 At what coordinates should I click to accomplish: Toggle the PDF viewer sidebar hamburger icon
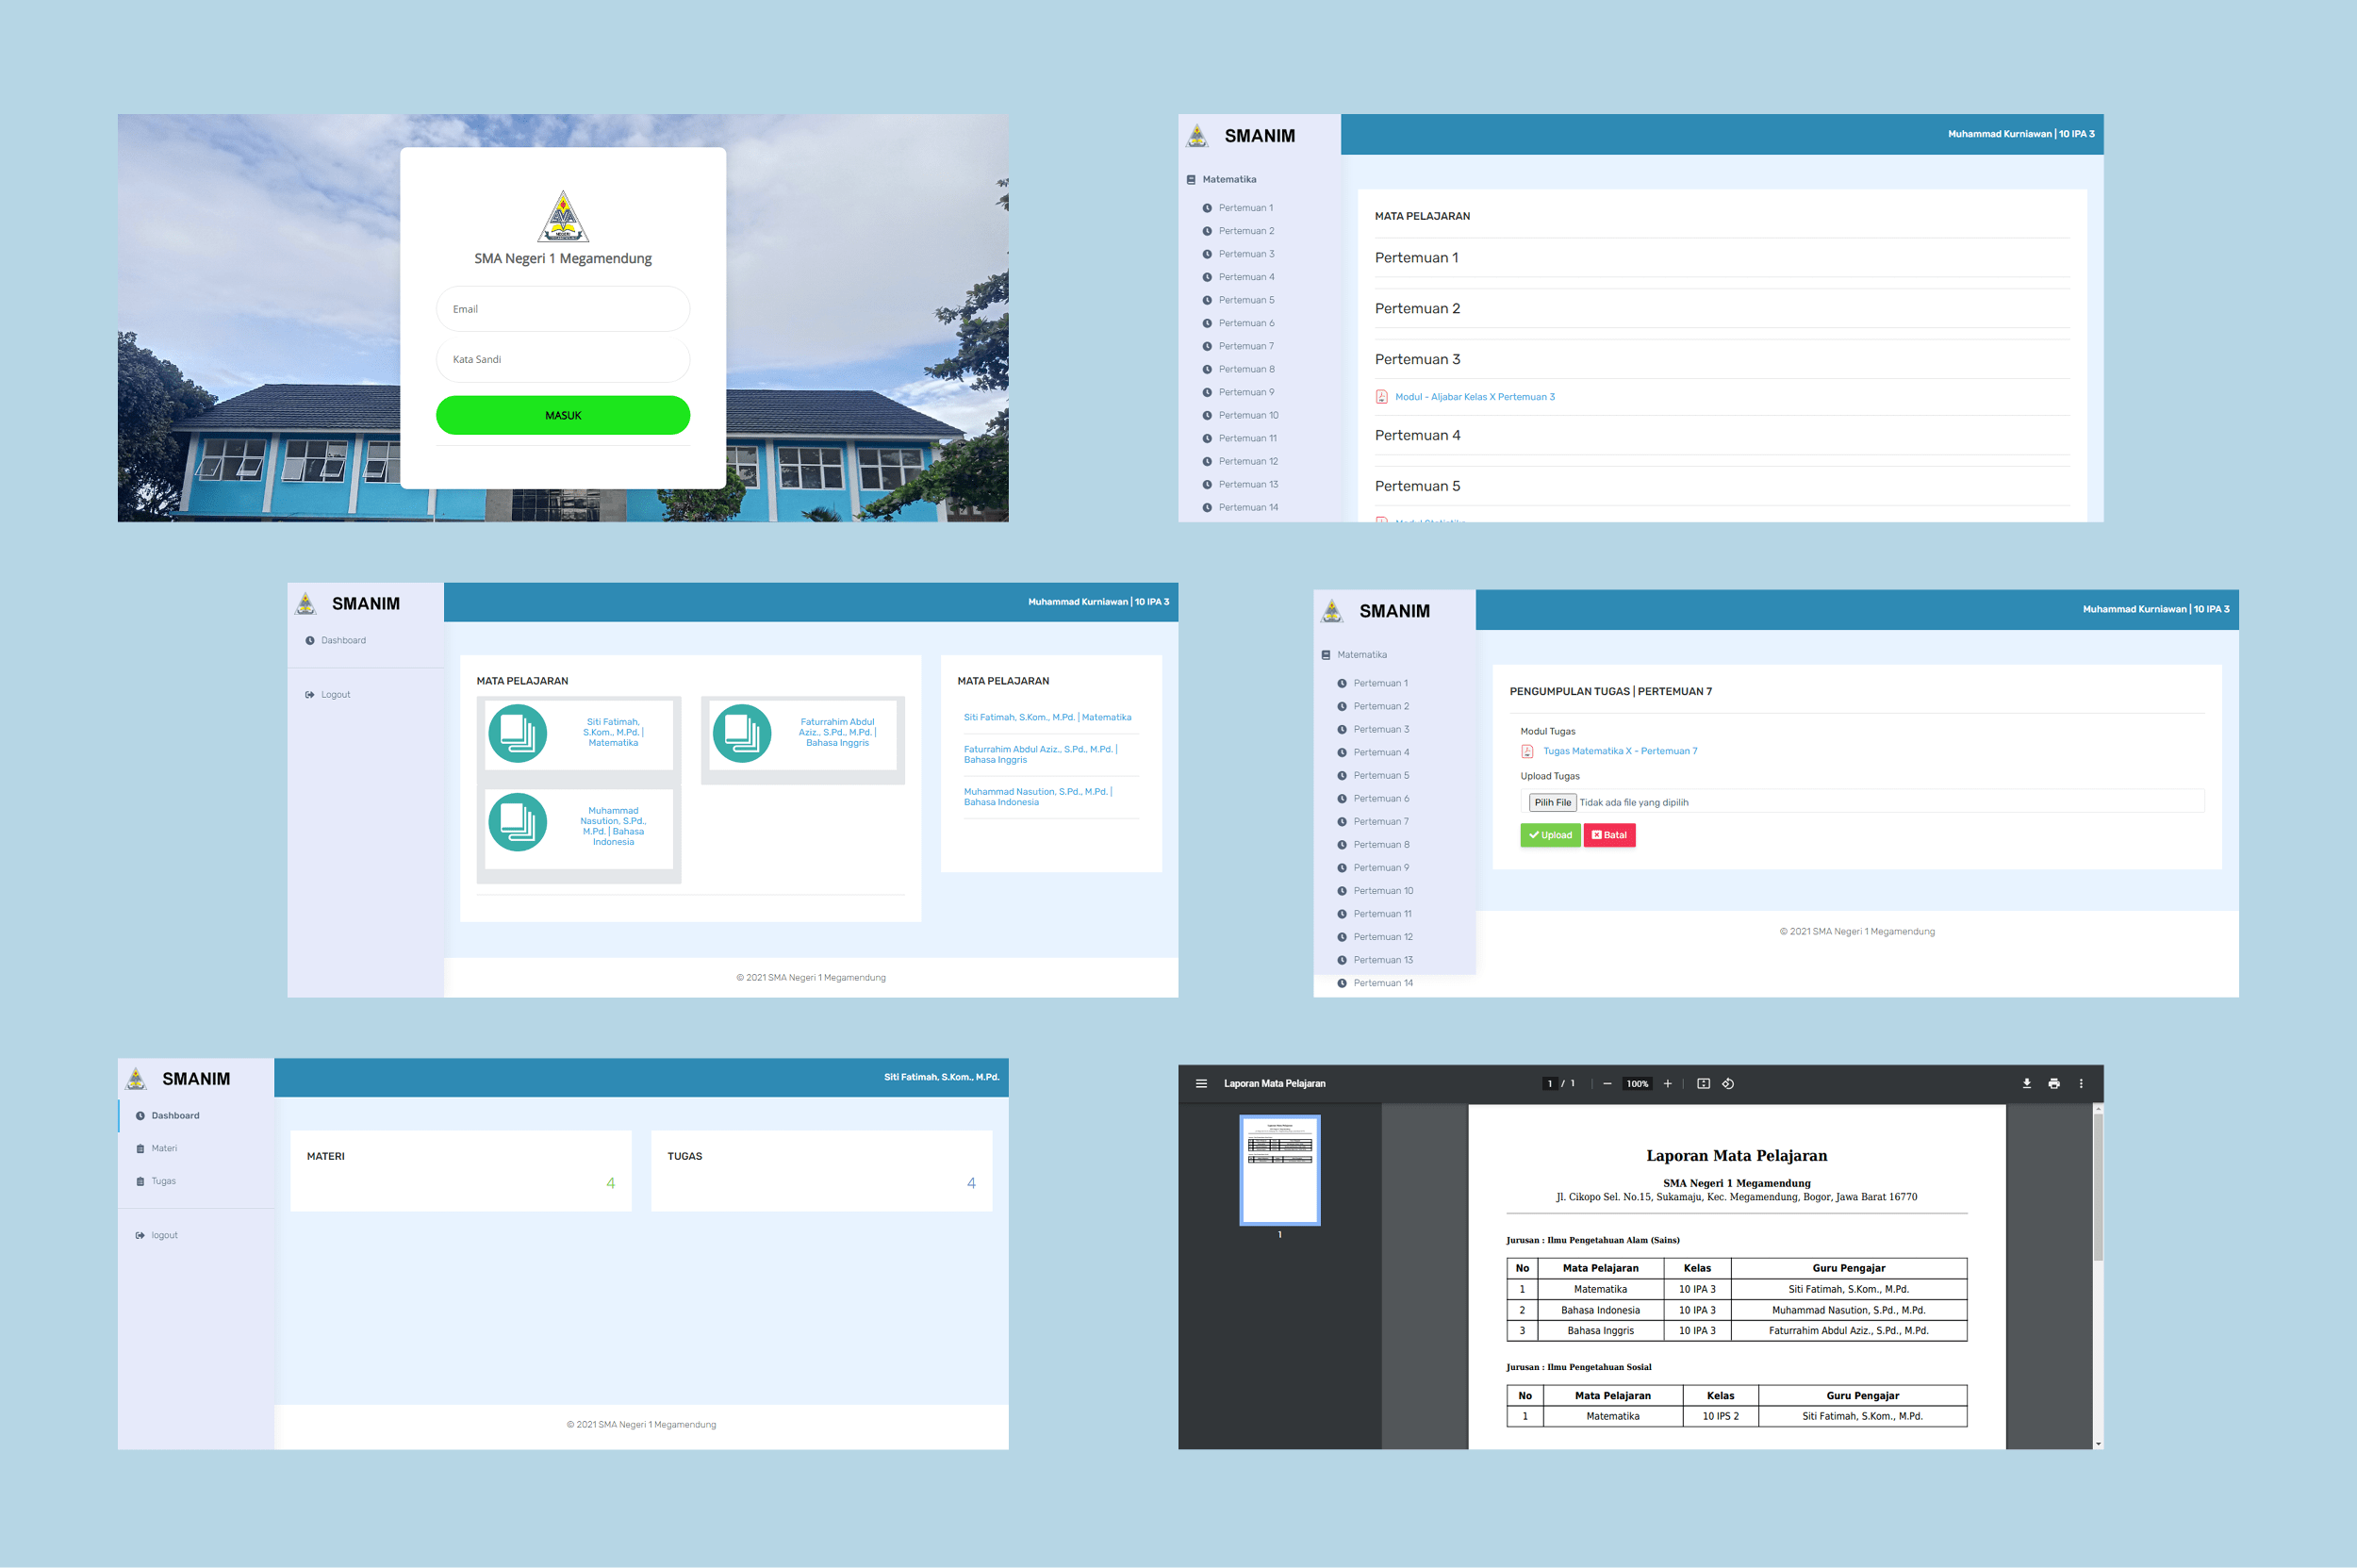[x=1201, y=1083]
